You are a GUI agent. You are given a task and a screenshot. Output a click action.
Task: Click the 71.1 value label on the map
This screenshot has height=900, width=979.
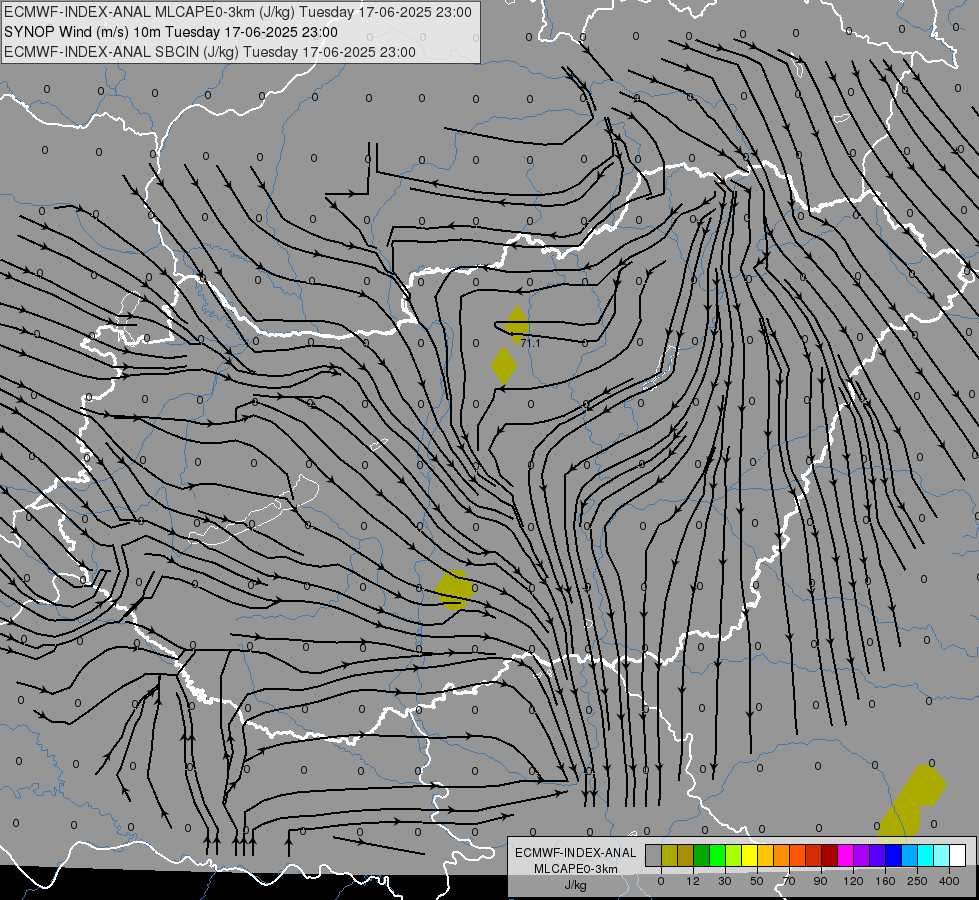[530, 344]
